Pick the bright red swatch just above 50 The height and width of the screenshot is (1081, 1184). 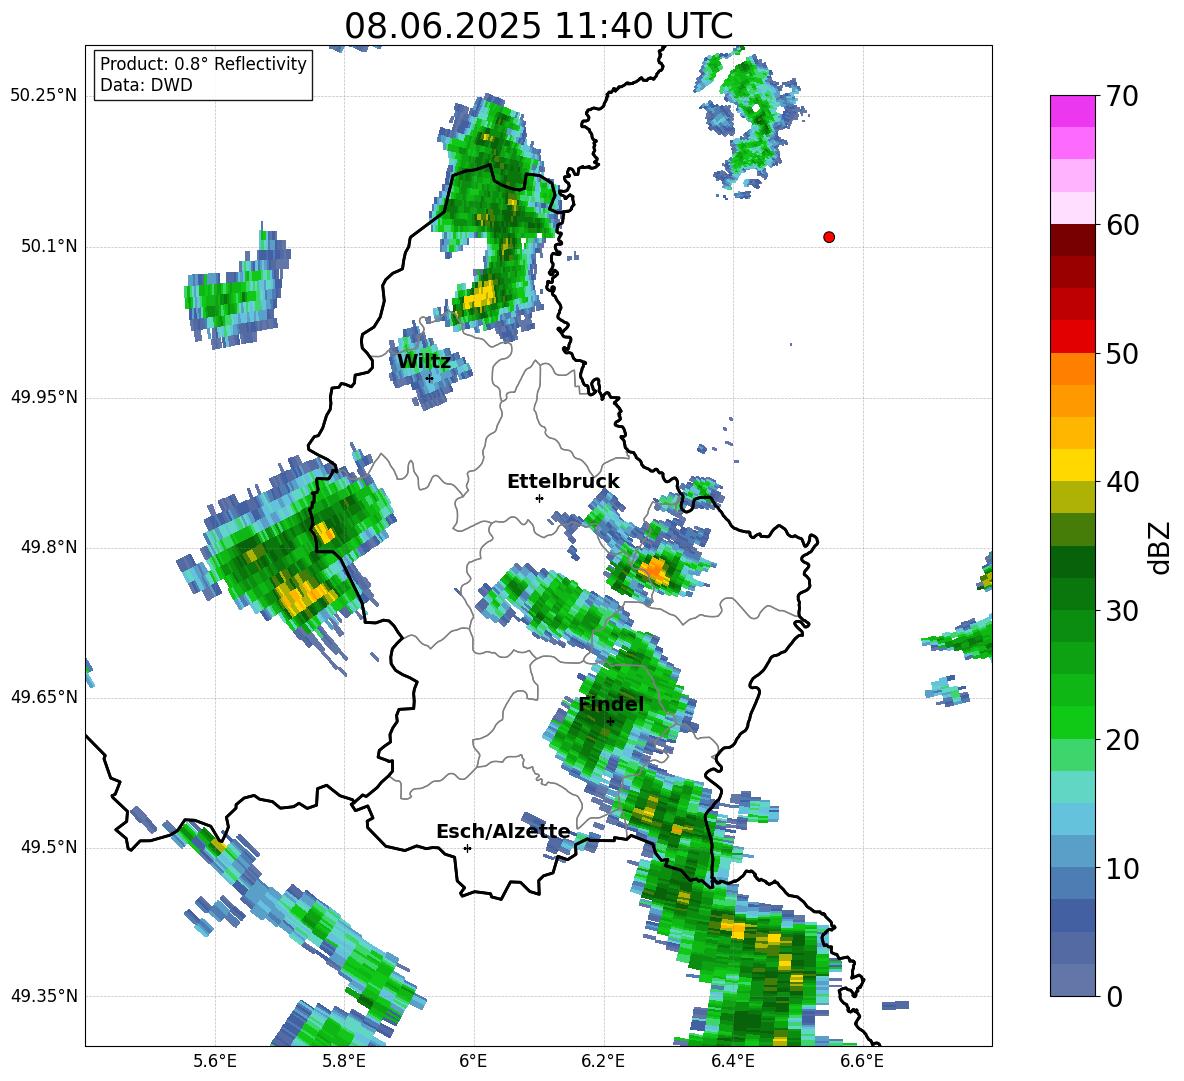(x=1072, y=337)
